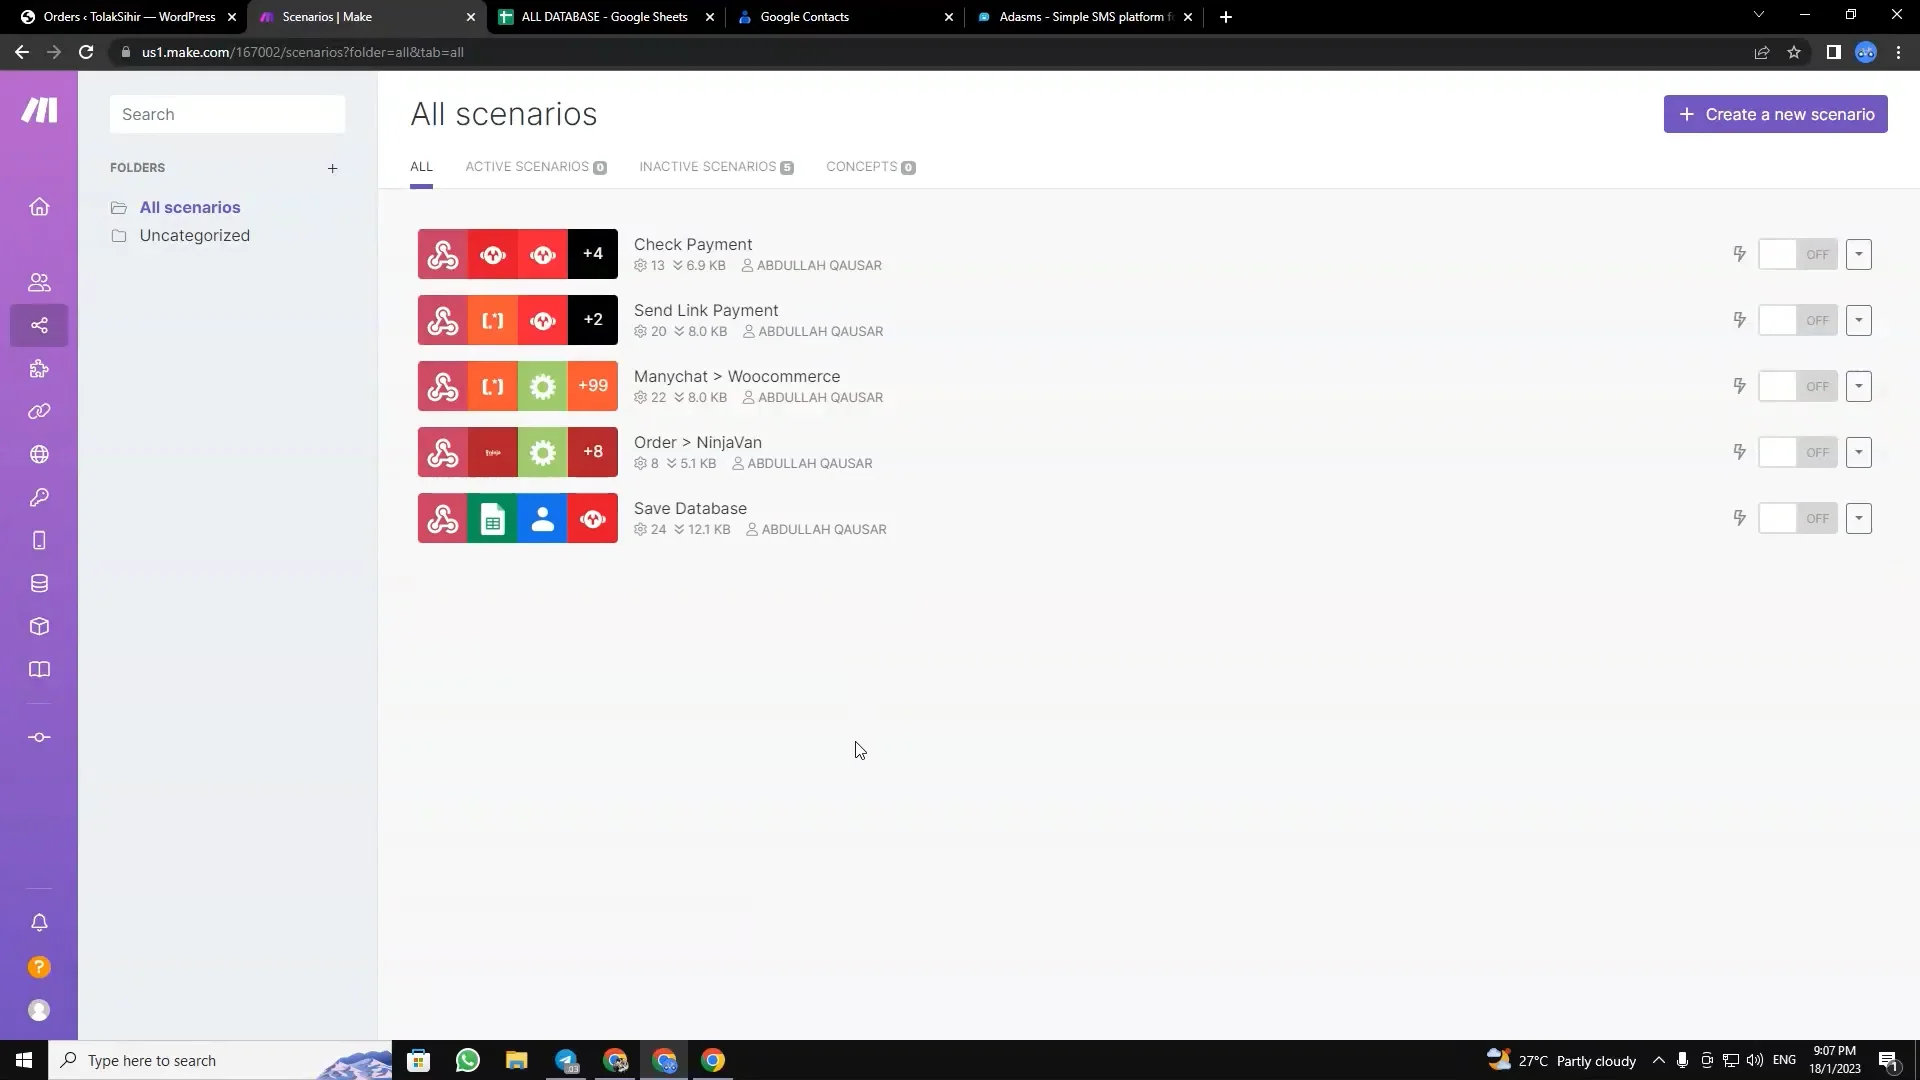Image resolution: width=1920 pixels, height=1080 pixels.
Task: Expand options dropdown for Check Payment
Action: (1859, 254)
